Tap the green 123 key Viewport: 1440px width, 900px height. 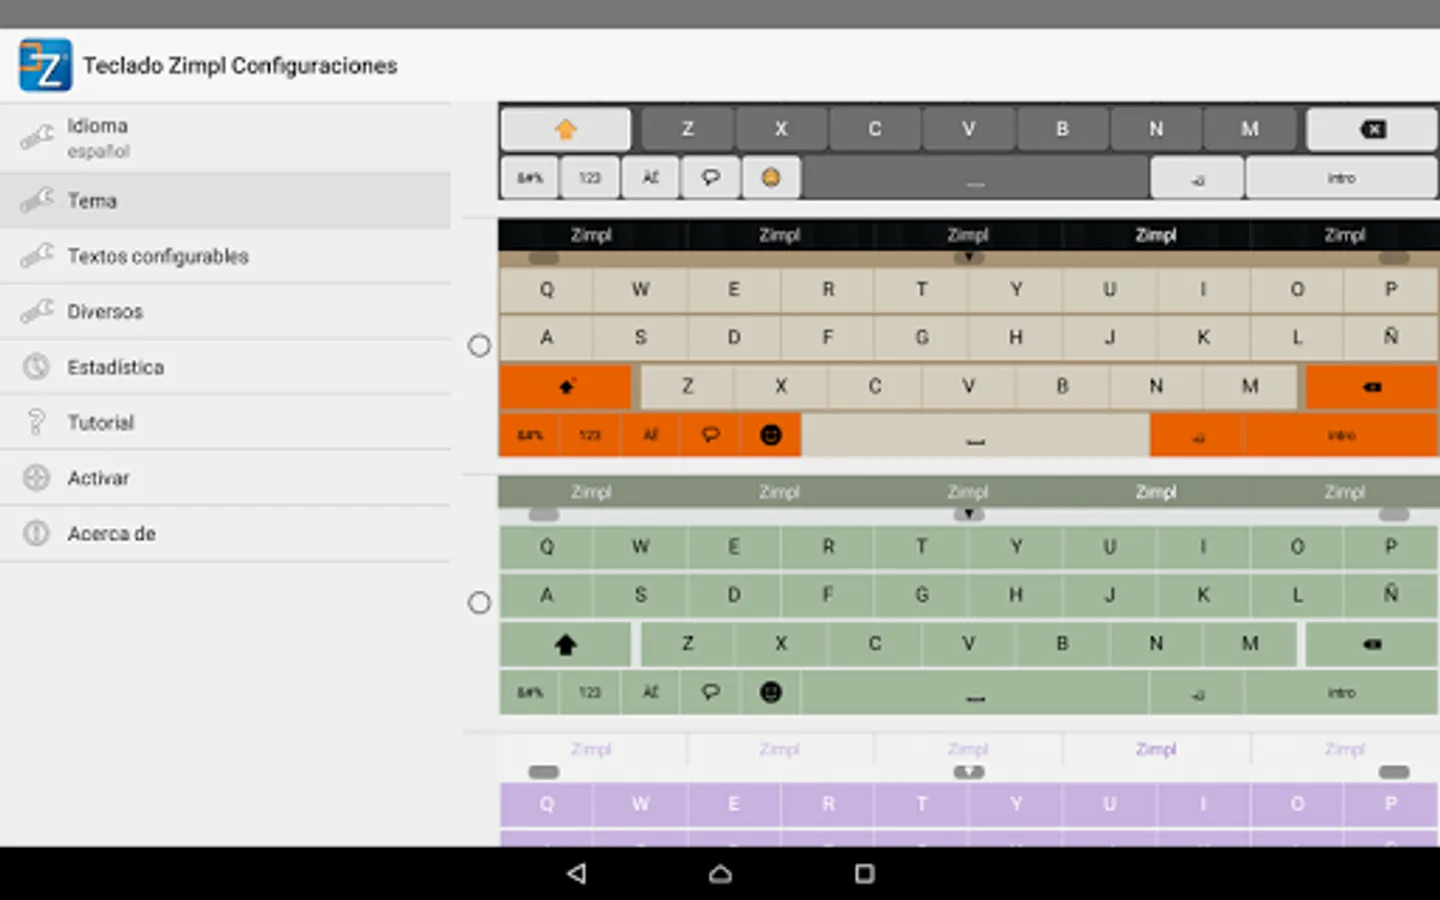click(590, 692)
